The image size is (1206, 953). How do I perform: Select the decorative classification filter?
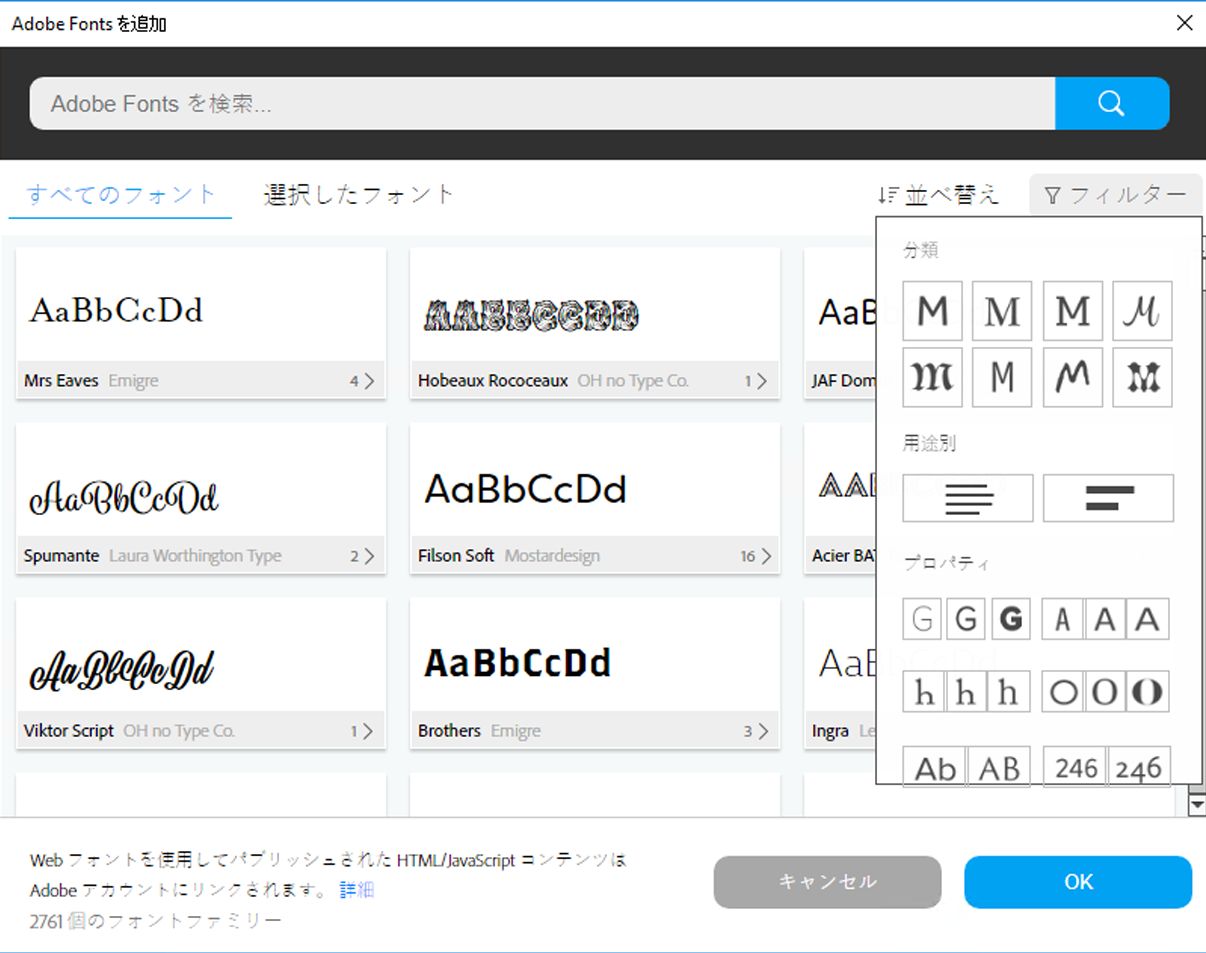click(x=1142, y=378)
